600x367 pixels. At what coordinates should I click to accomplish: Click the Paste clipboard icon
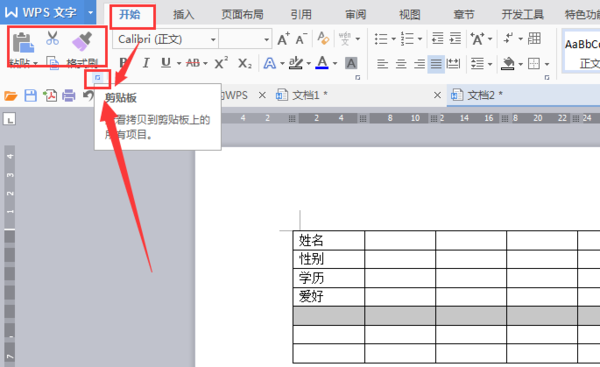[23, 42]
